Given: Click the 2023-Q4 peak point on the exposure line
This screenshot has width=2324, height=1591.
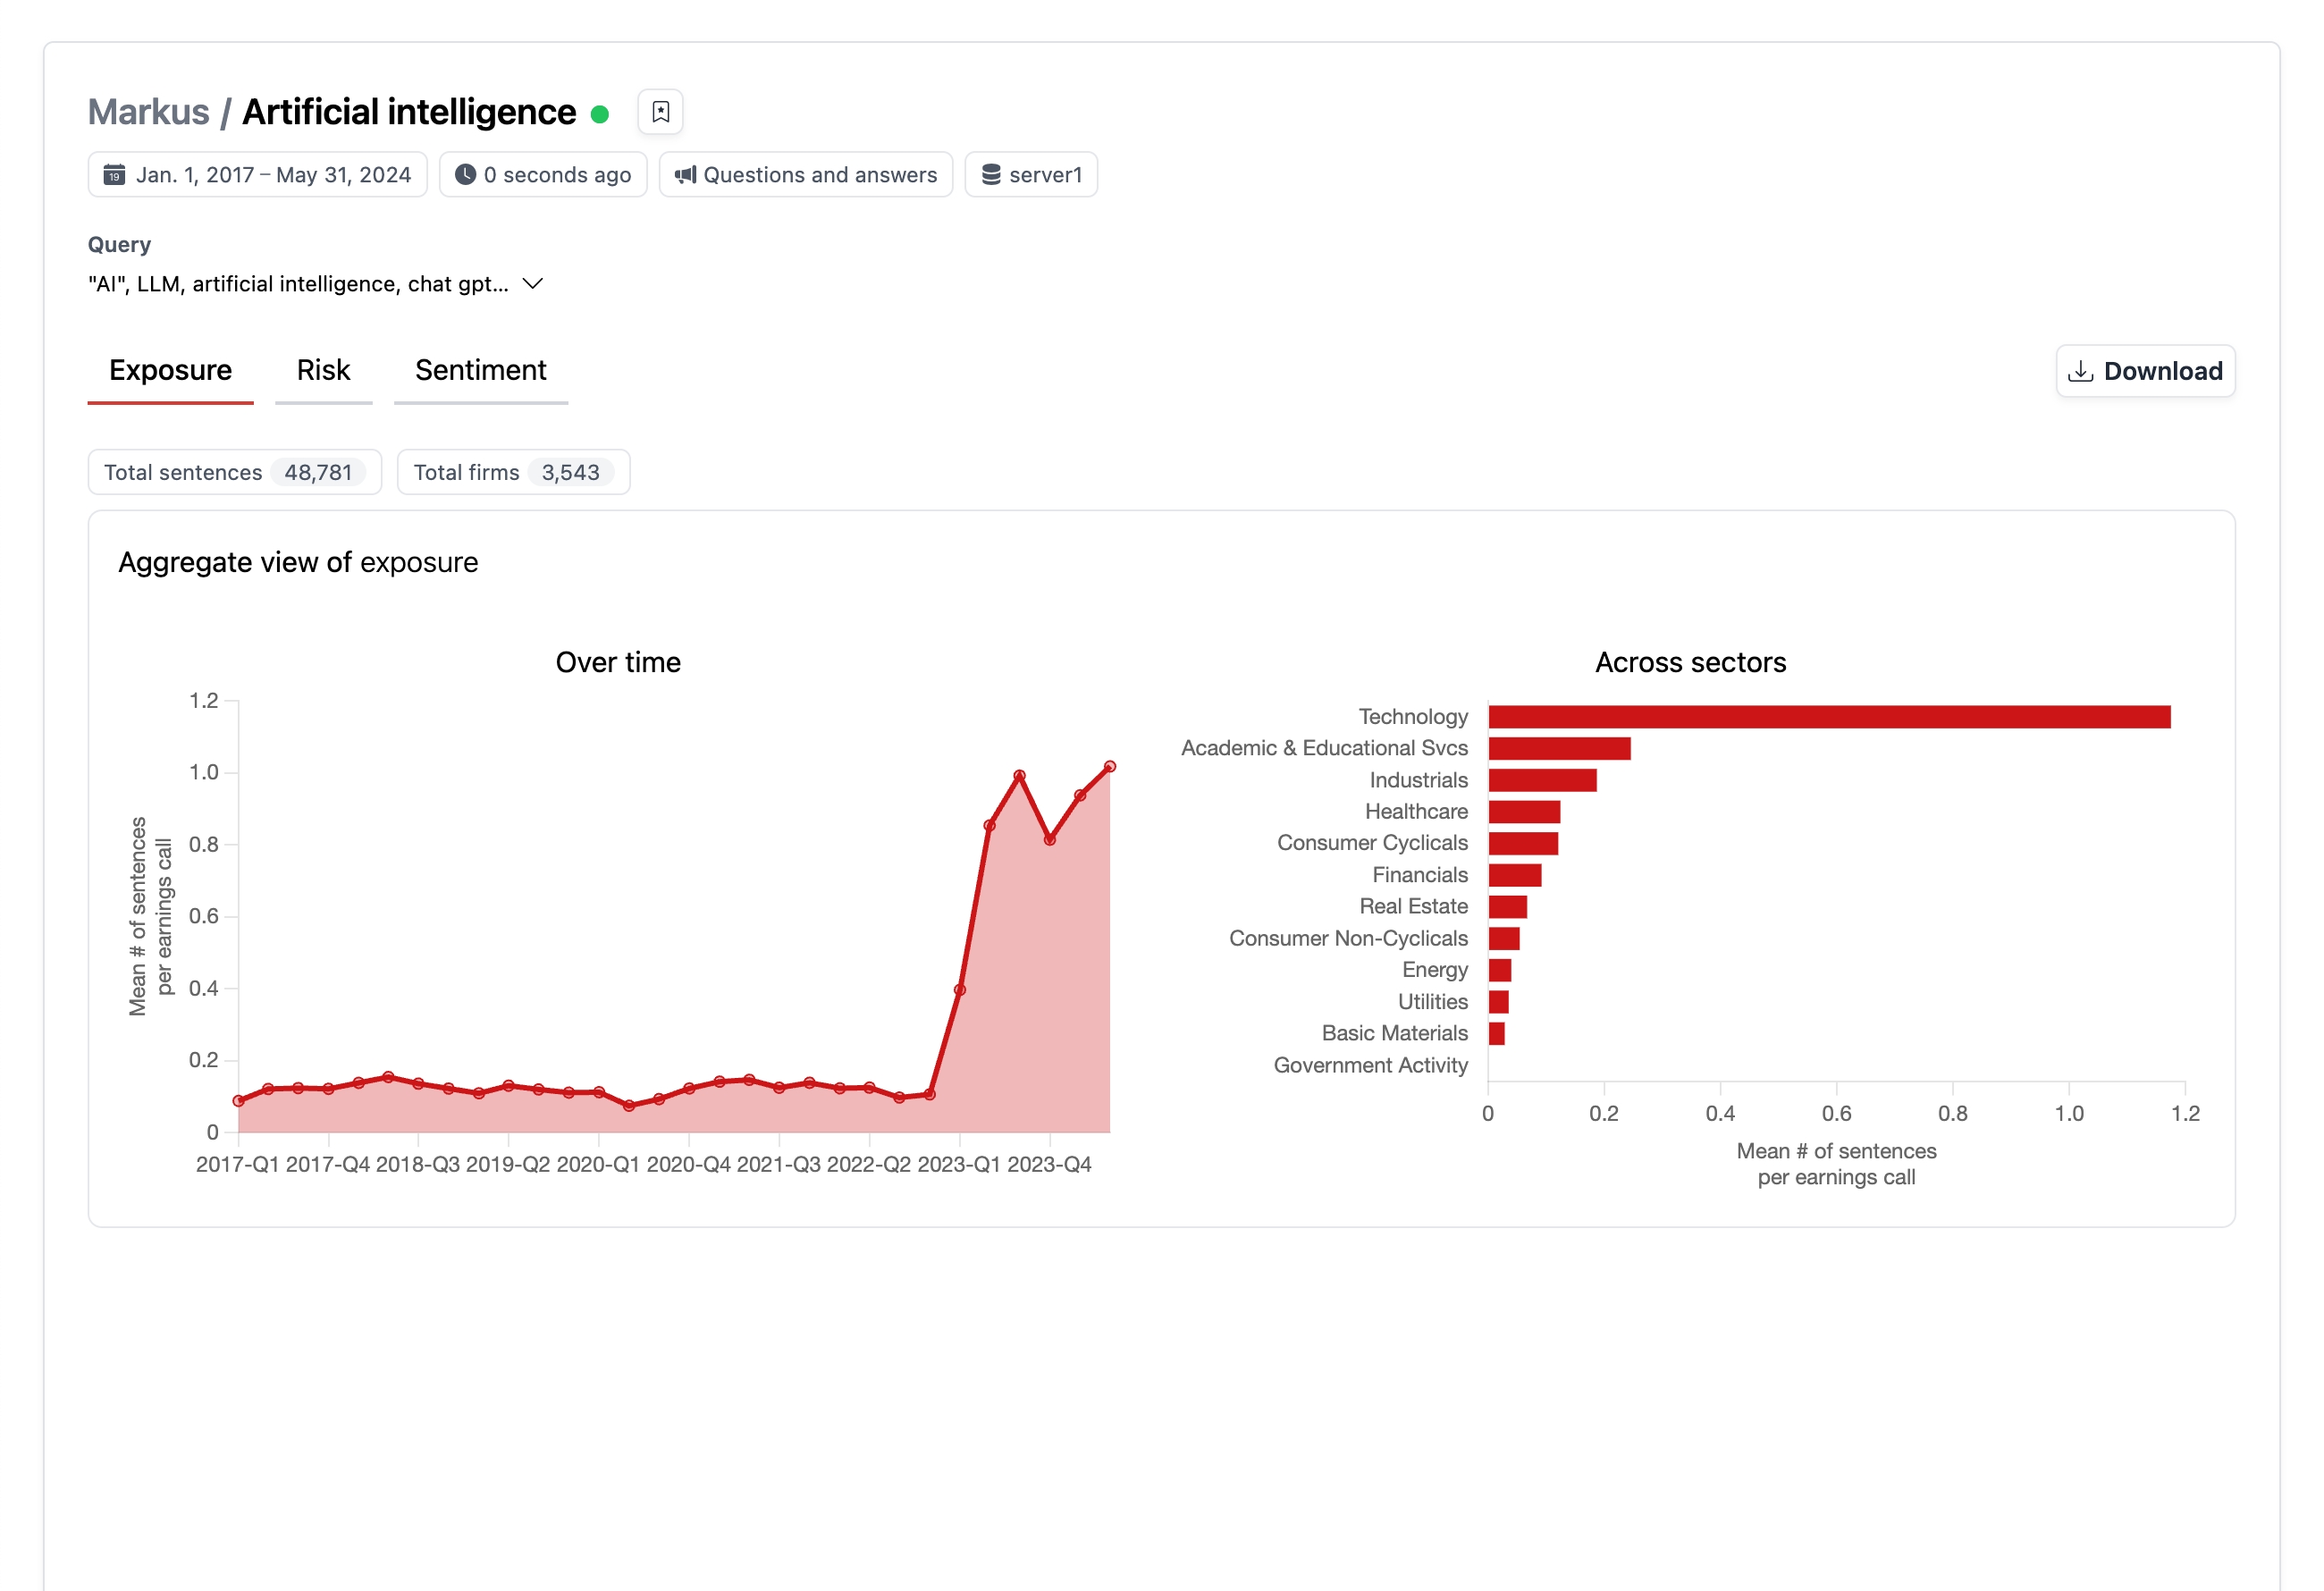Looking at the screenshot, I should pyautogui.click(x=1019, y=773).
